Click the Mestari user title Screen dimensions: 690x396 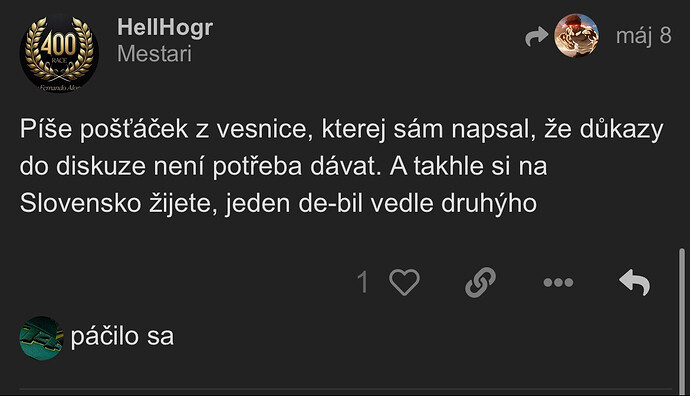[154, 54]
